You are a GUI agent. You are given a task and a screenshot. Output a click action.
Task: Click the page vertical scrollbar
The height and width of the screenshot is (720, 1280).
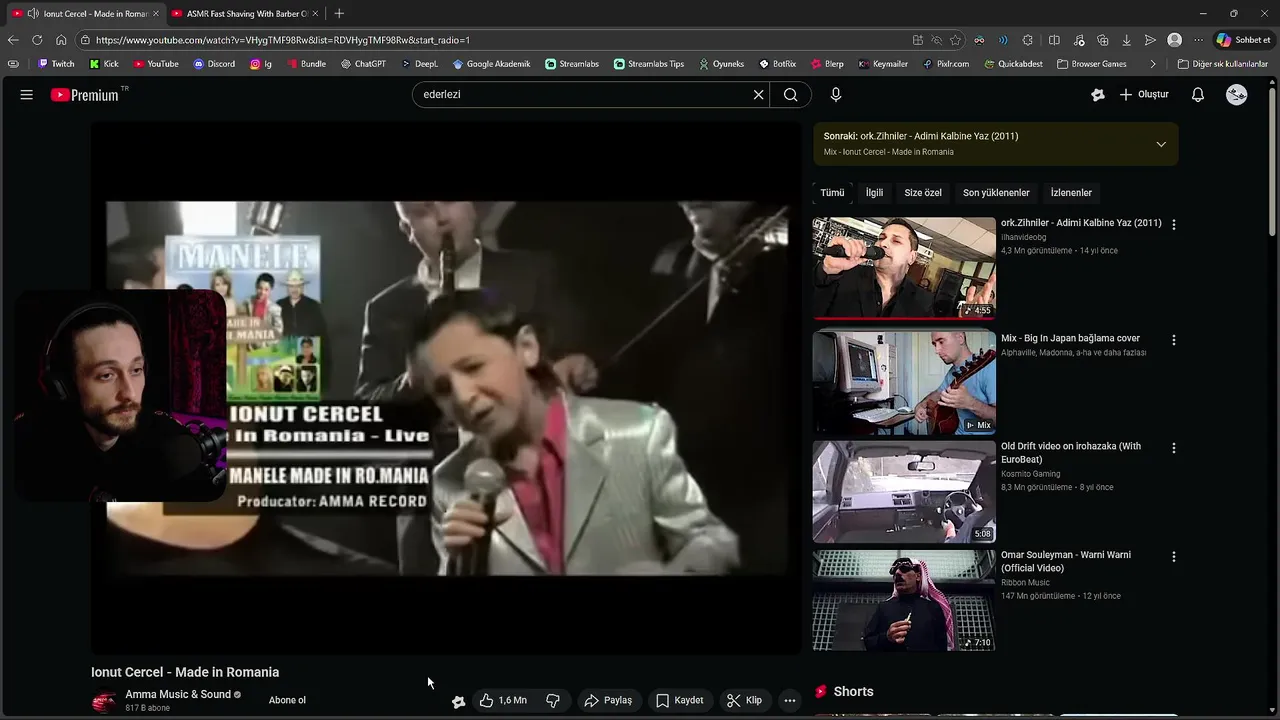pyautogui.click(x=1273, y=160)
